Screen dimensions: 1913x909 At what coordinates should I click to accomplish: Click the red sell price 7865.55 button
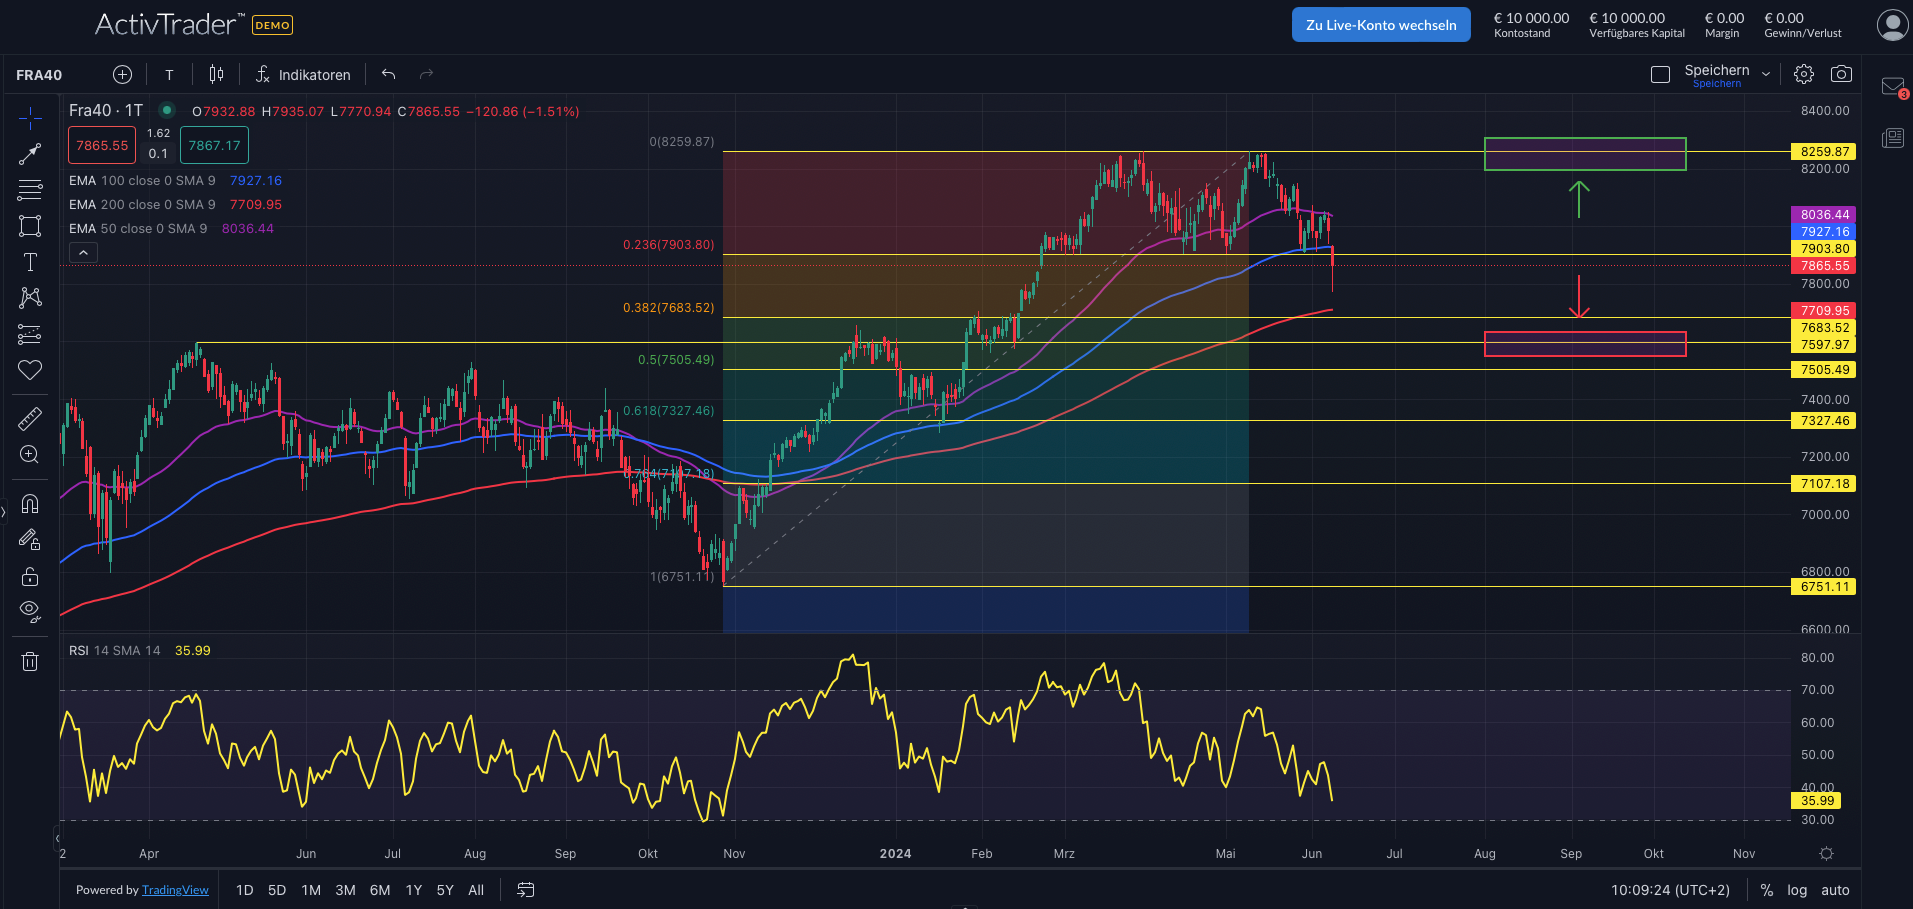(101, 145)
